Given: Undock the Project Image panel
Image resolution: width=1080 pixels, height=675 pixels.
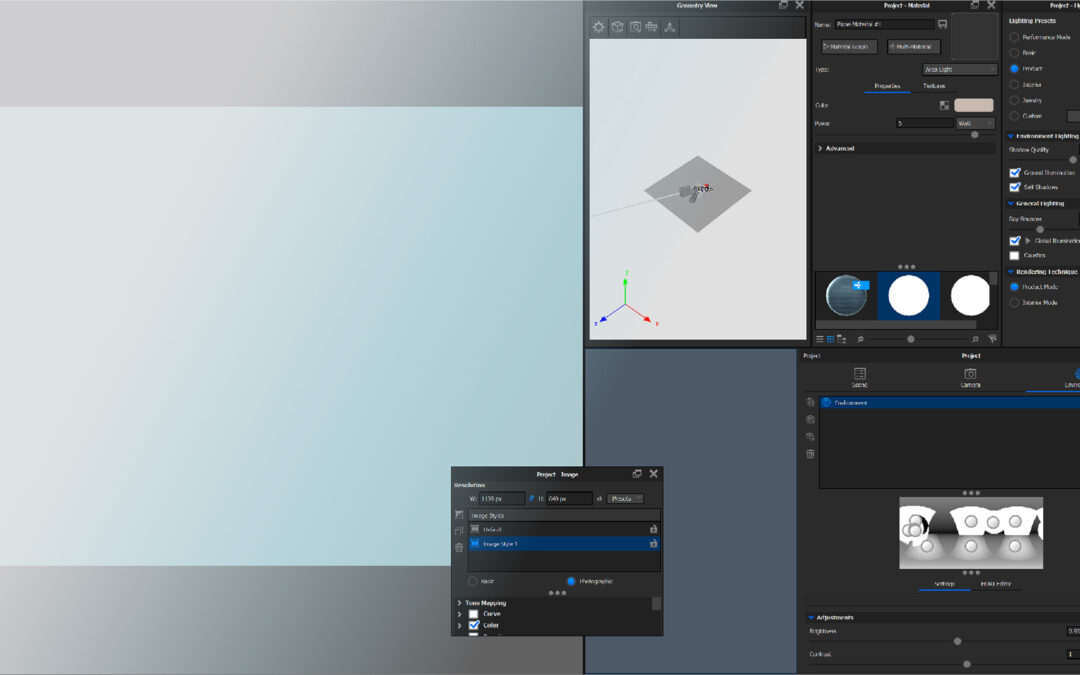Looking at the screenshot, I should pyautogui.click(x=636, y=474).
